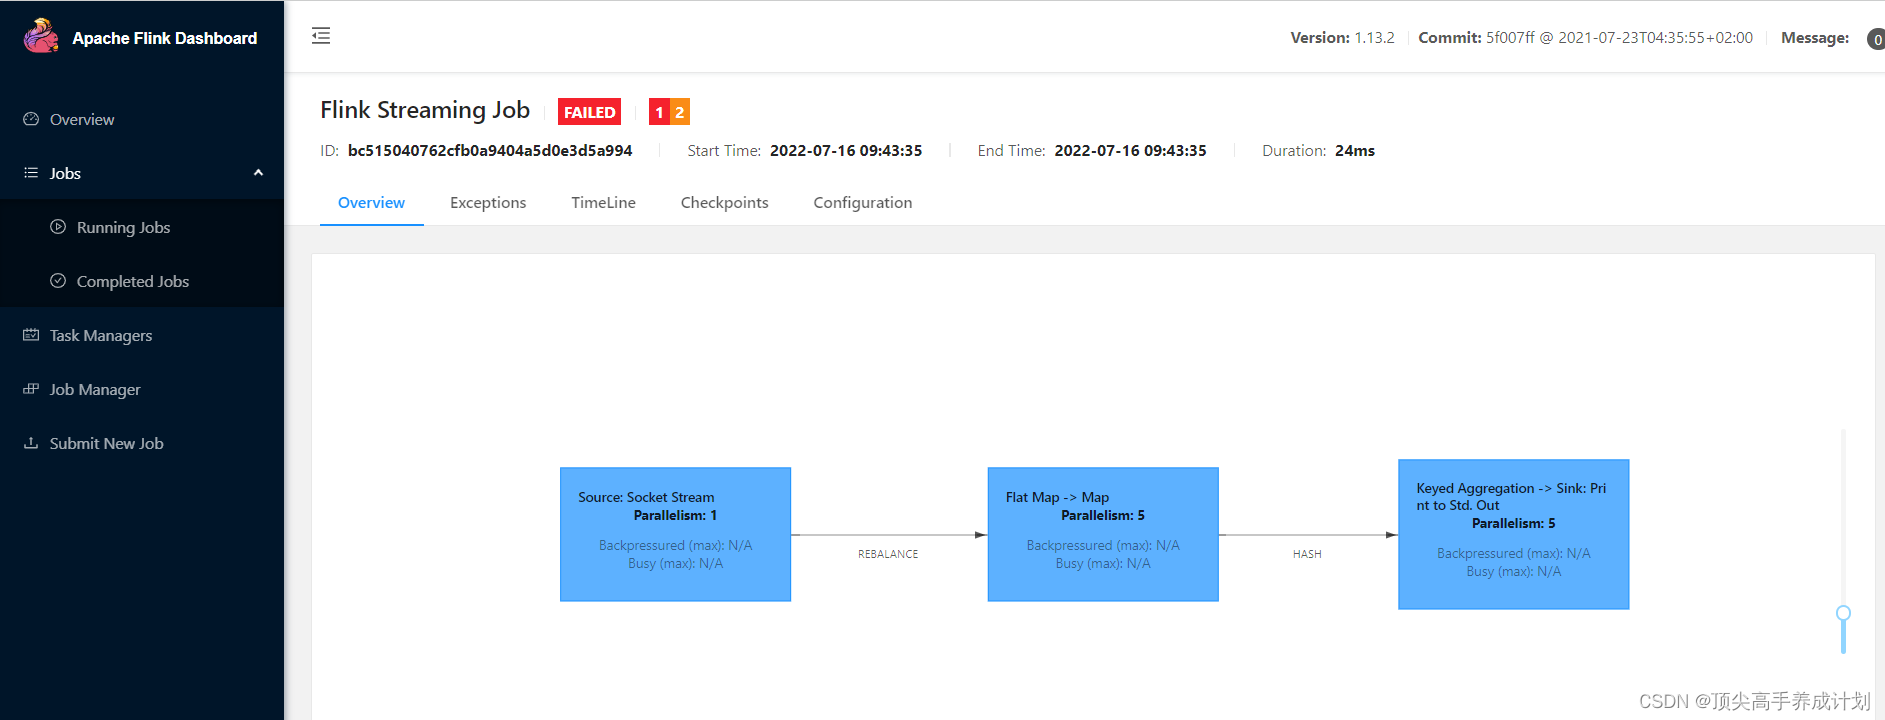Switch to the Configuration tab
Screen dimensions: 1885x720
tap(863, 202)
